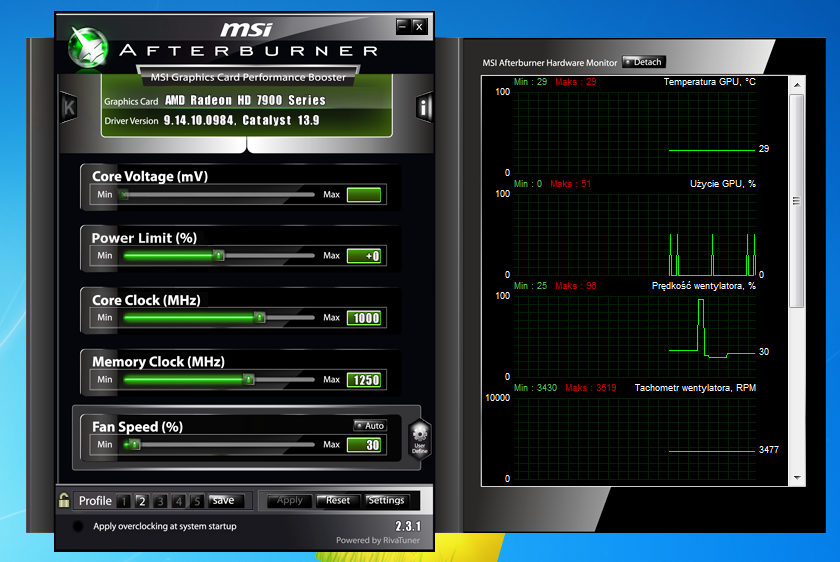Open the information 'i' side button
Image resolution: width=840 pixels, height=562 pixels.
click(424, 108)
